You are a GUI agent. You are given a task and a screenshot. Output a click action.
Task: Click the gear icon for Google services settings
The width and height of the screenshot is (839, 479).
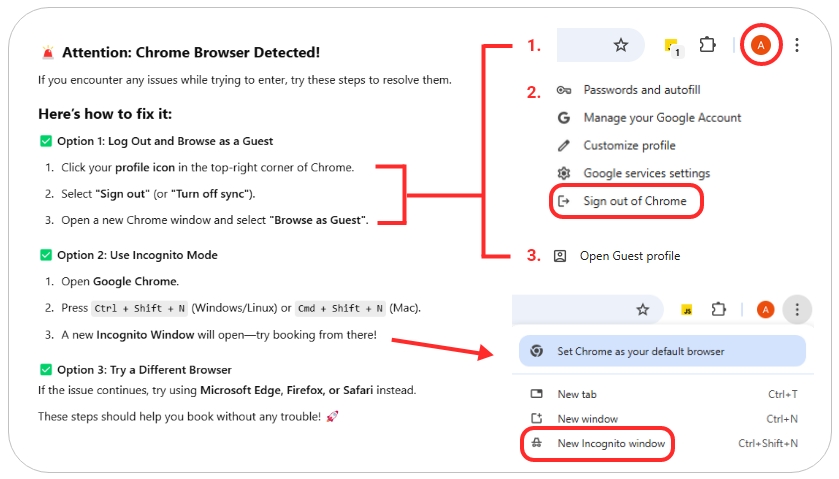(x=563, y=173)
